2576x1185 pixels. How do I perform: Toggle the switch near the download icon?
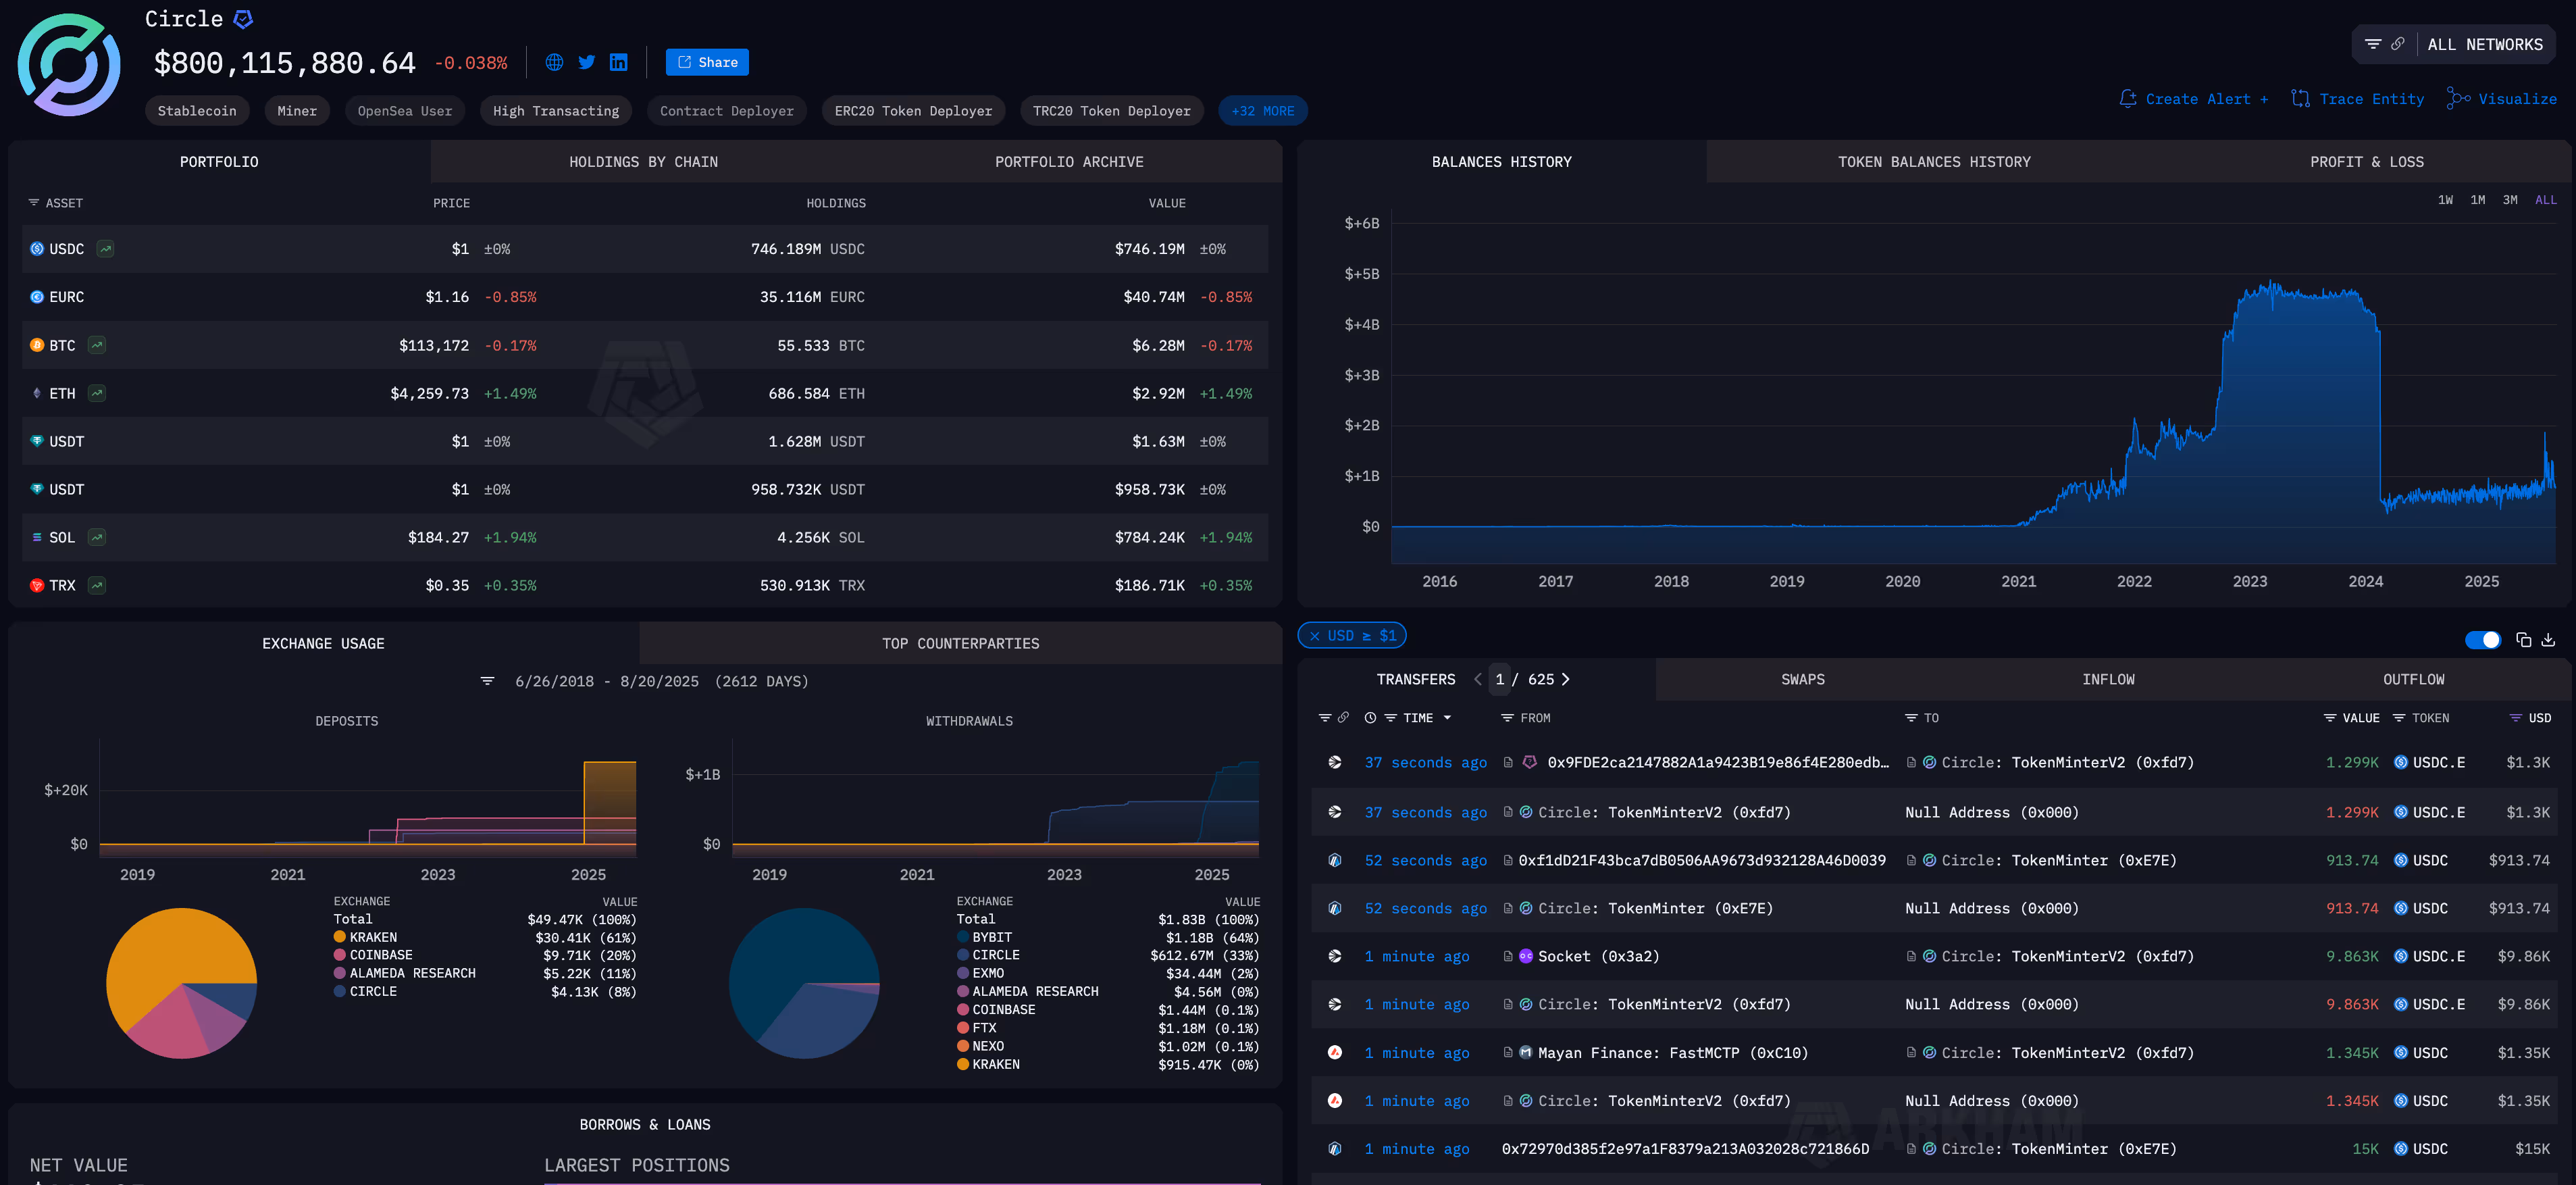pyautogui.click(x=2483, y=639)
